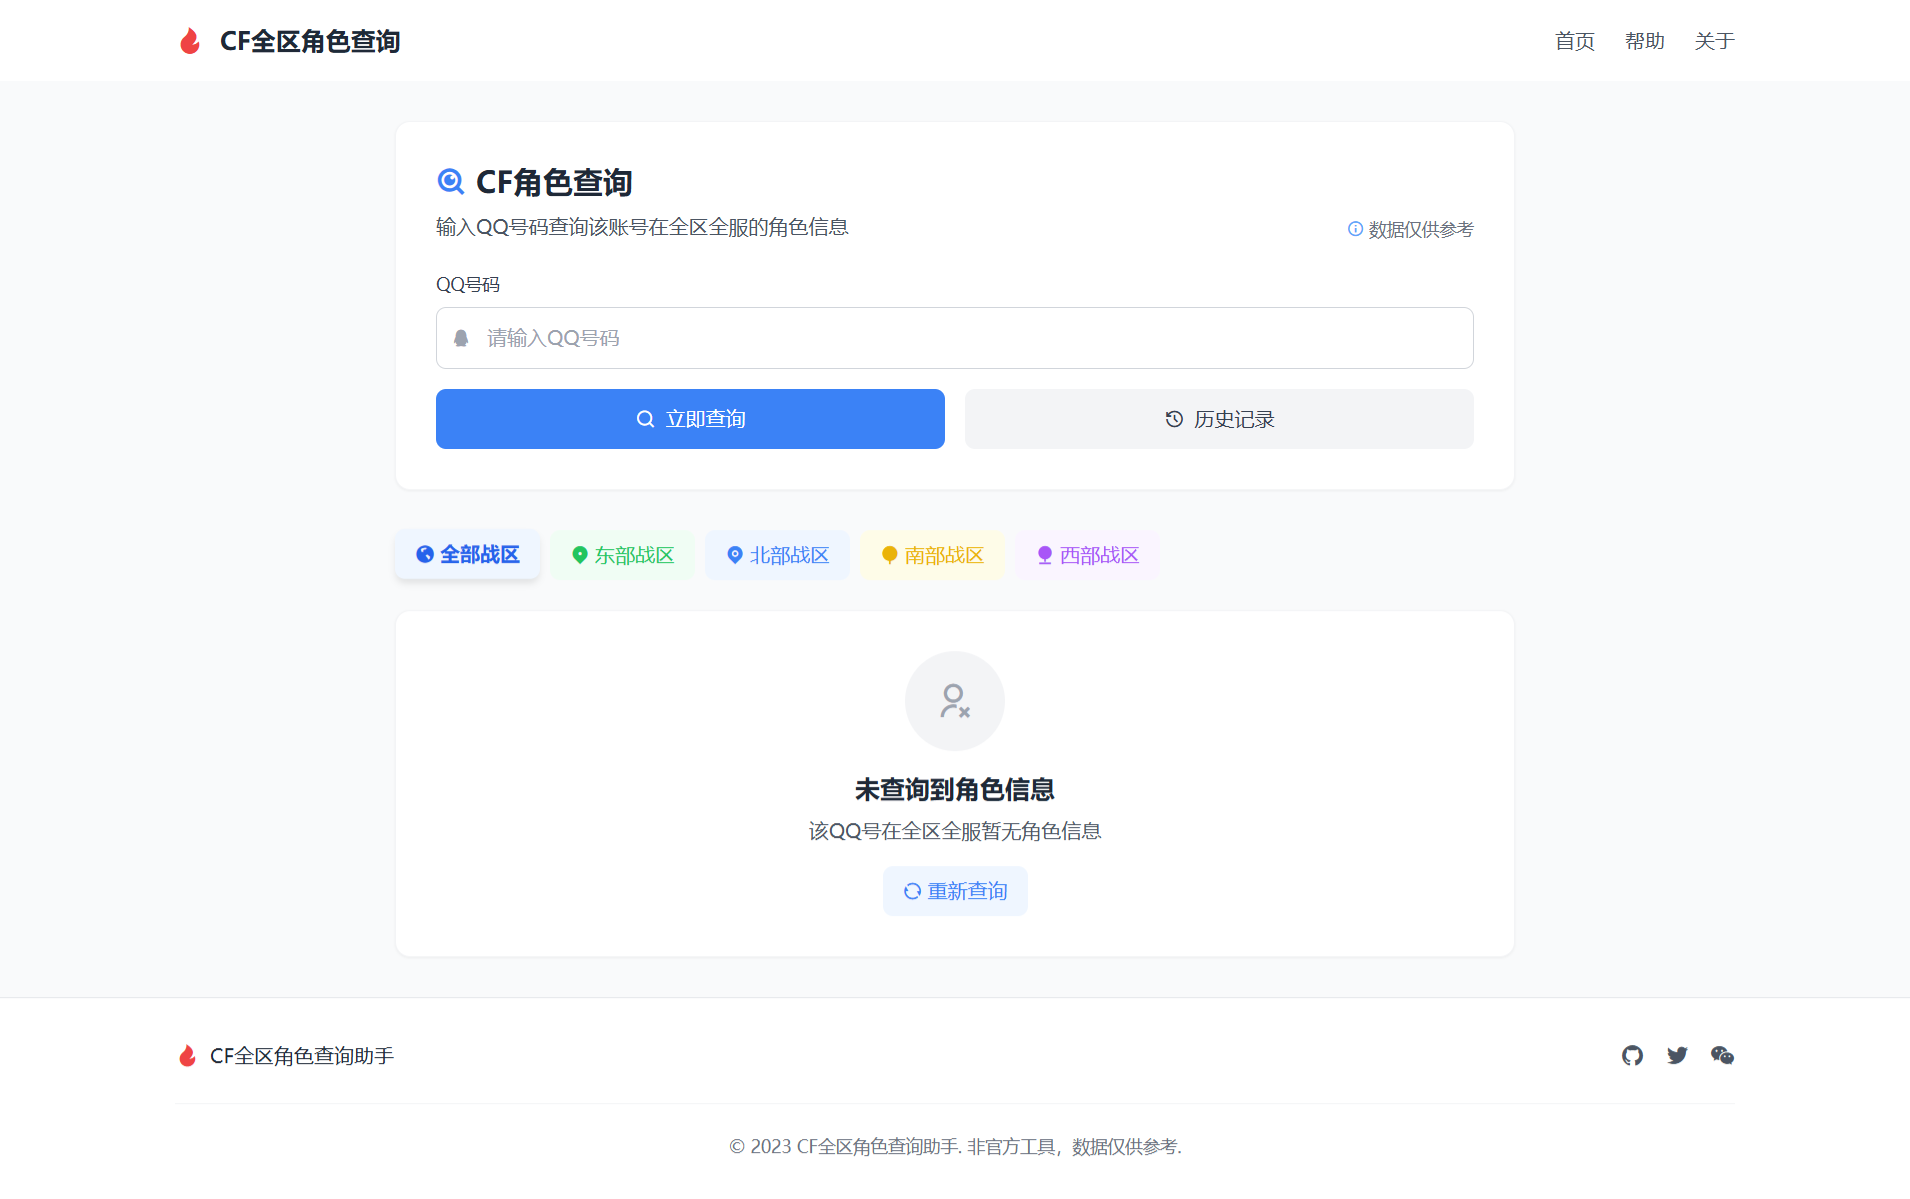Click the globe icon on 全部战区 filter
Screen dimensions: 1910x1199
pos(425,554)
